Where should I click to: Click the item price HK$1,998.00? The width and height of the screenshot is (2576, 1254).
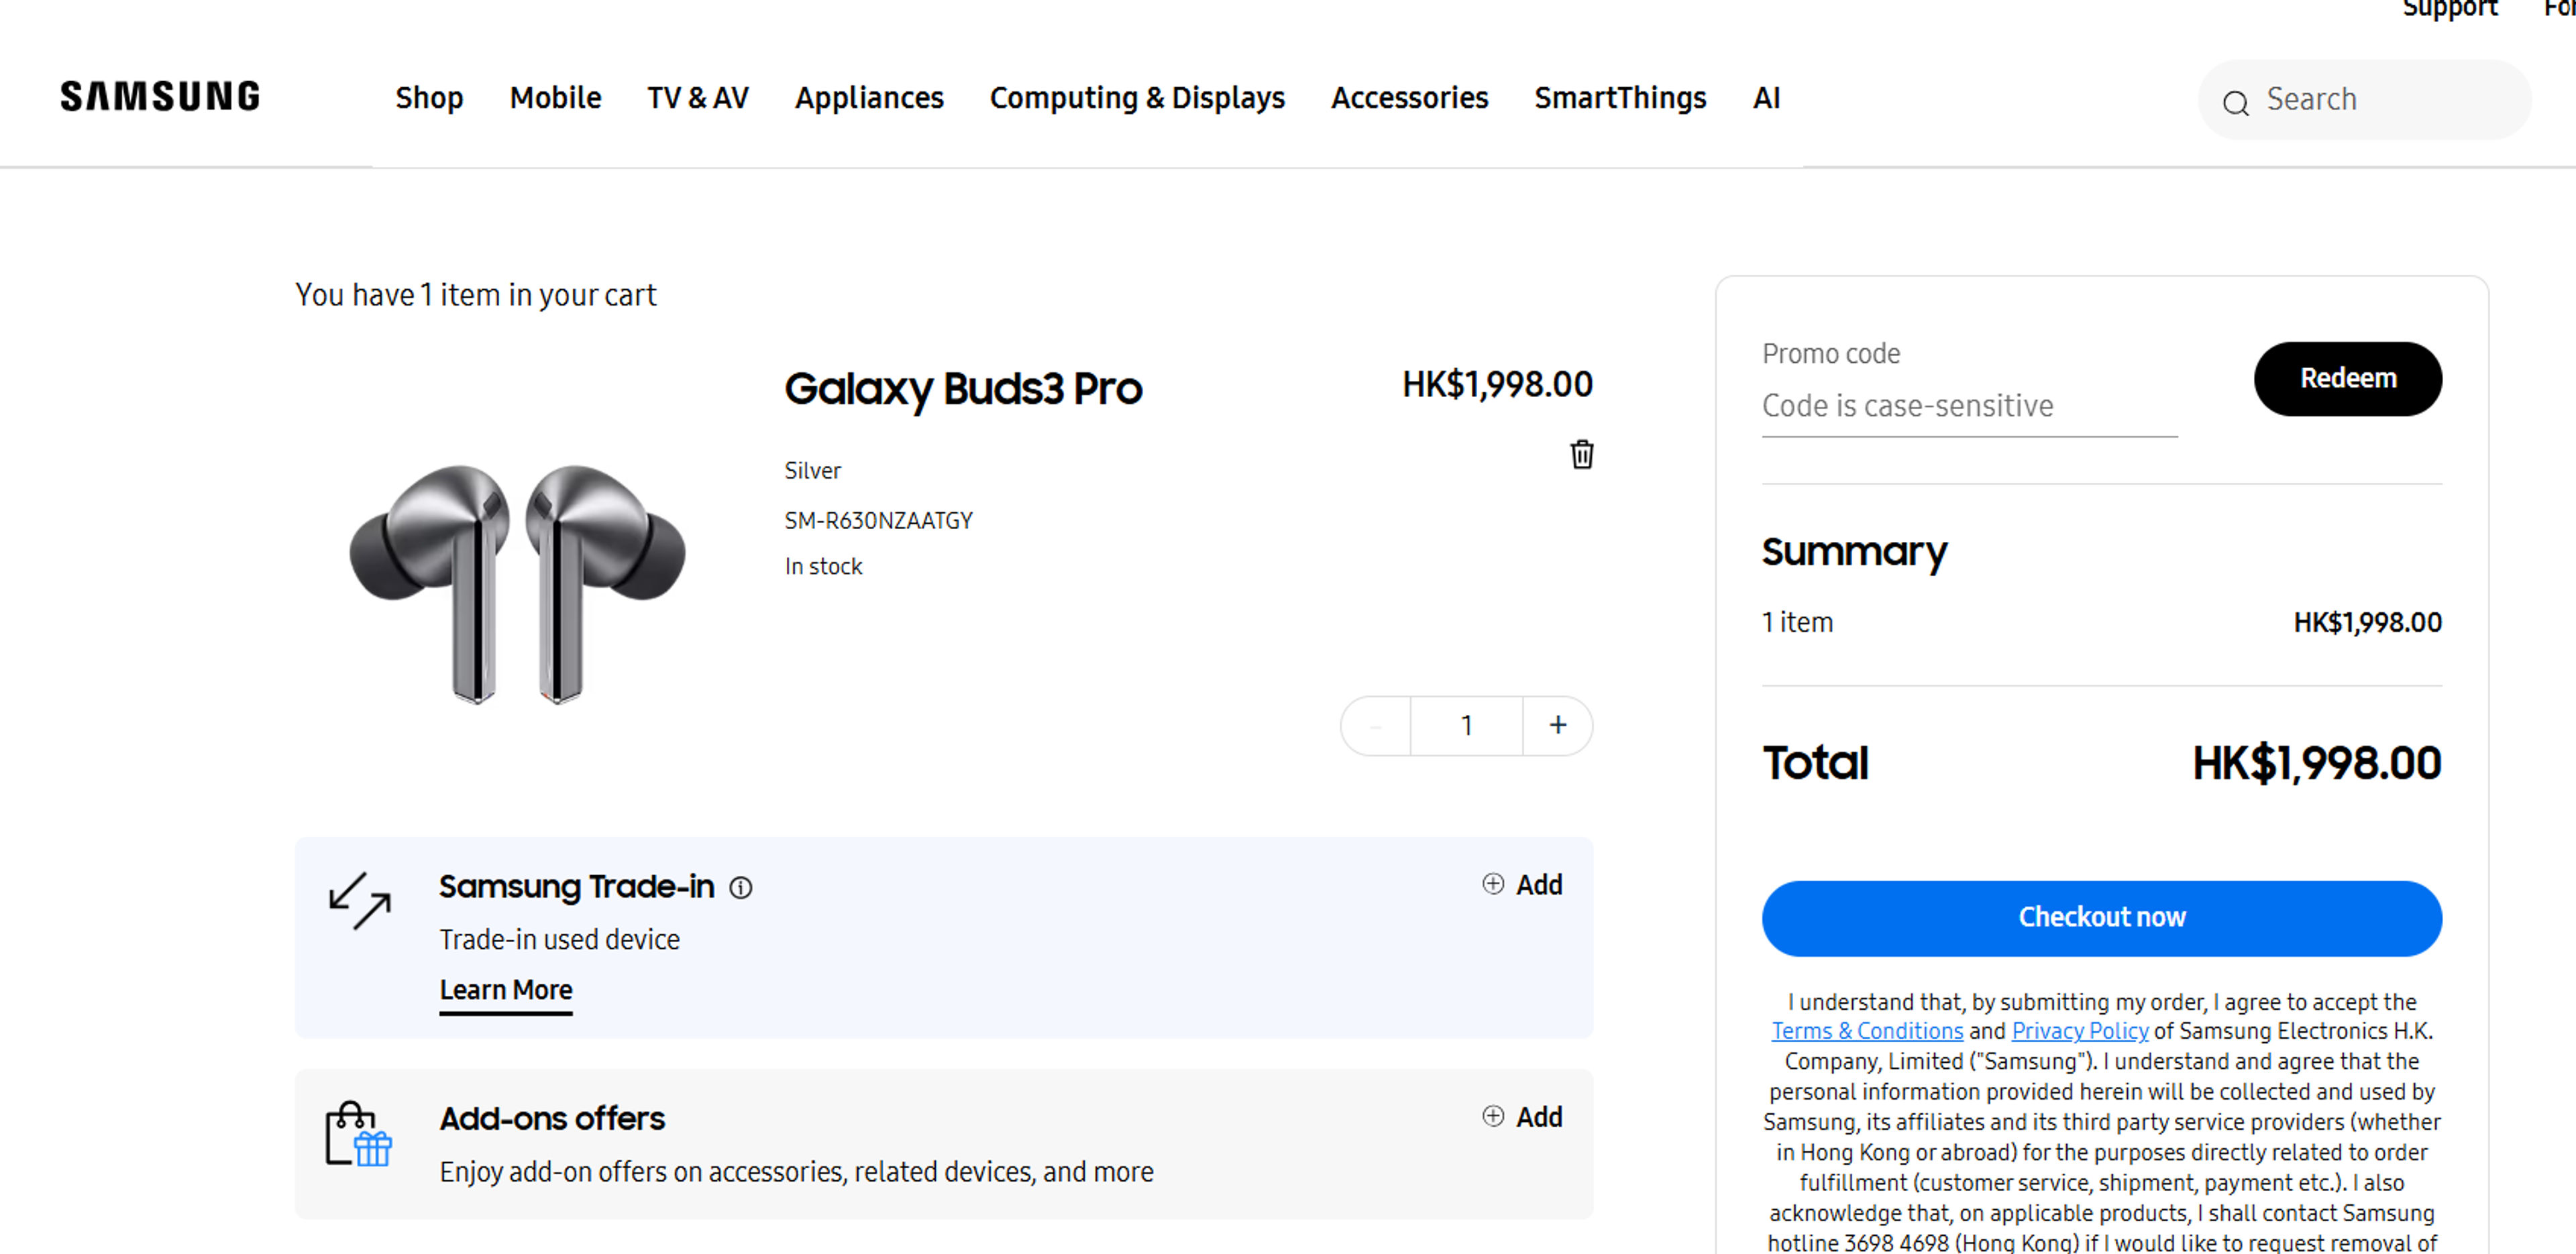[1497, 385]
